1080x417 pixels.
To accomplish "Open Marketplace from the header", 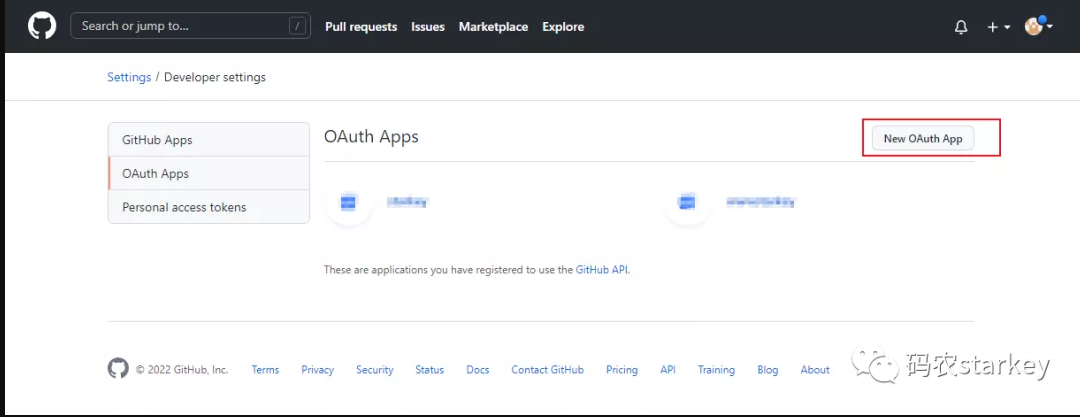I will (x=493, y=27).
